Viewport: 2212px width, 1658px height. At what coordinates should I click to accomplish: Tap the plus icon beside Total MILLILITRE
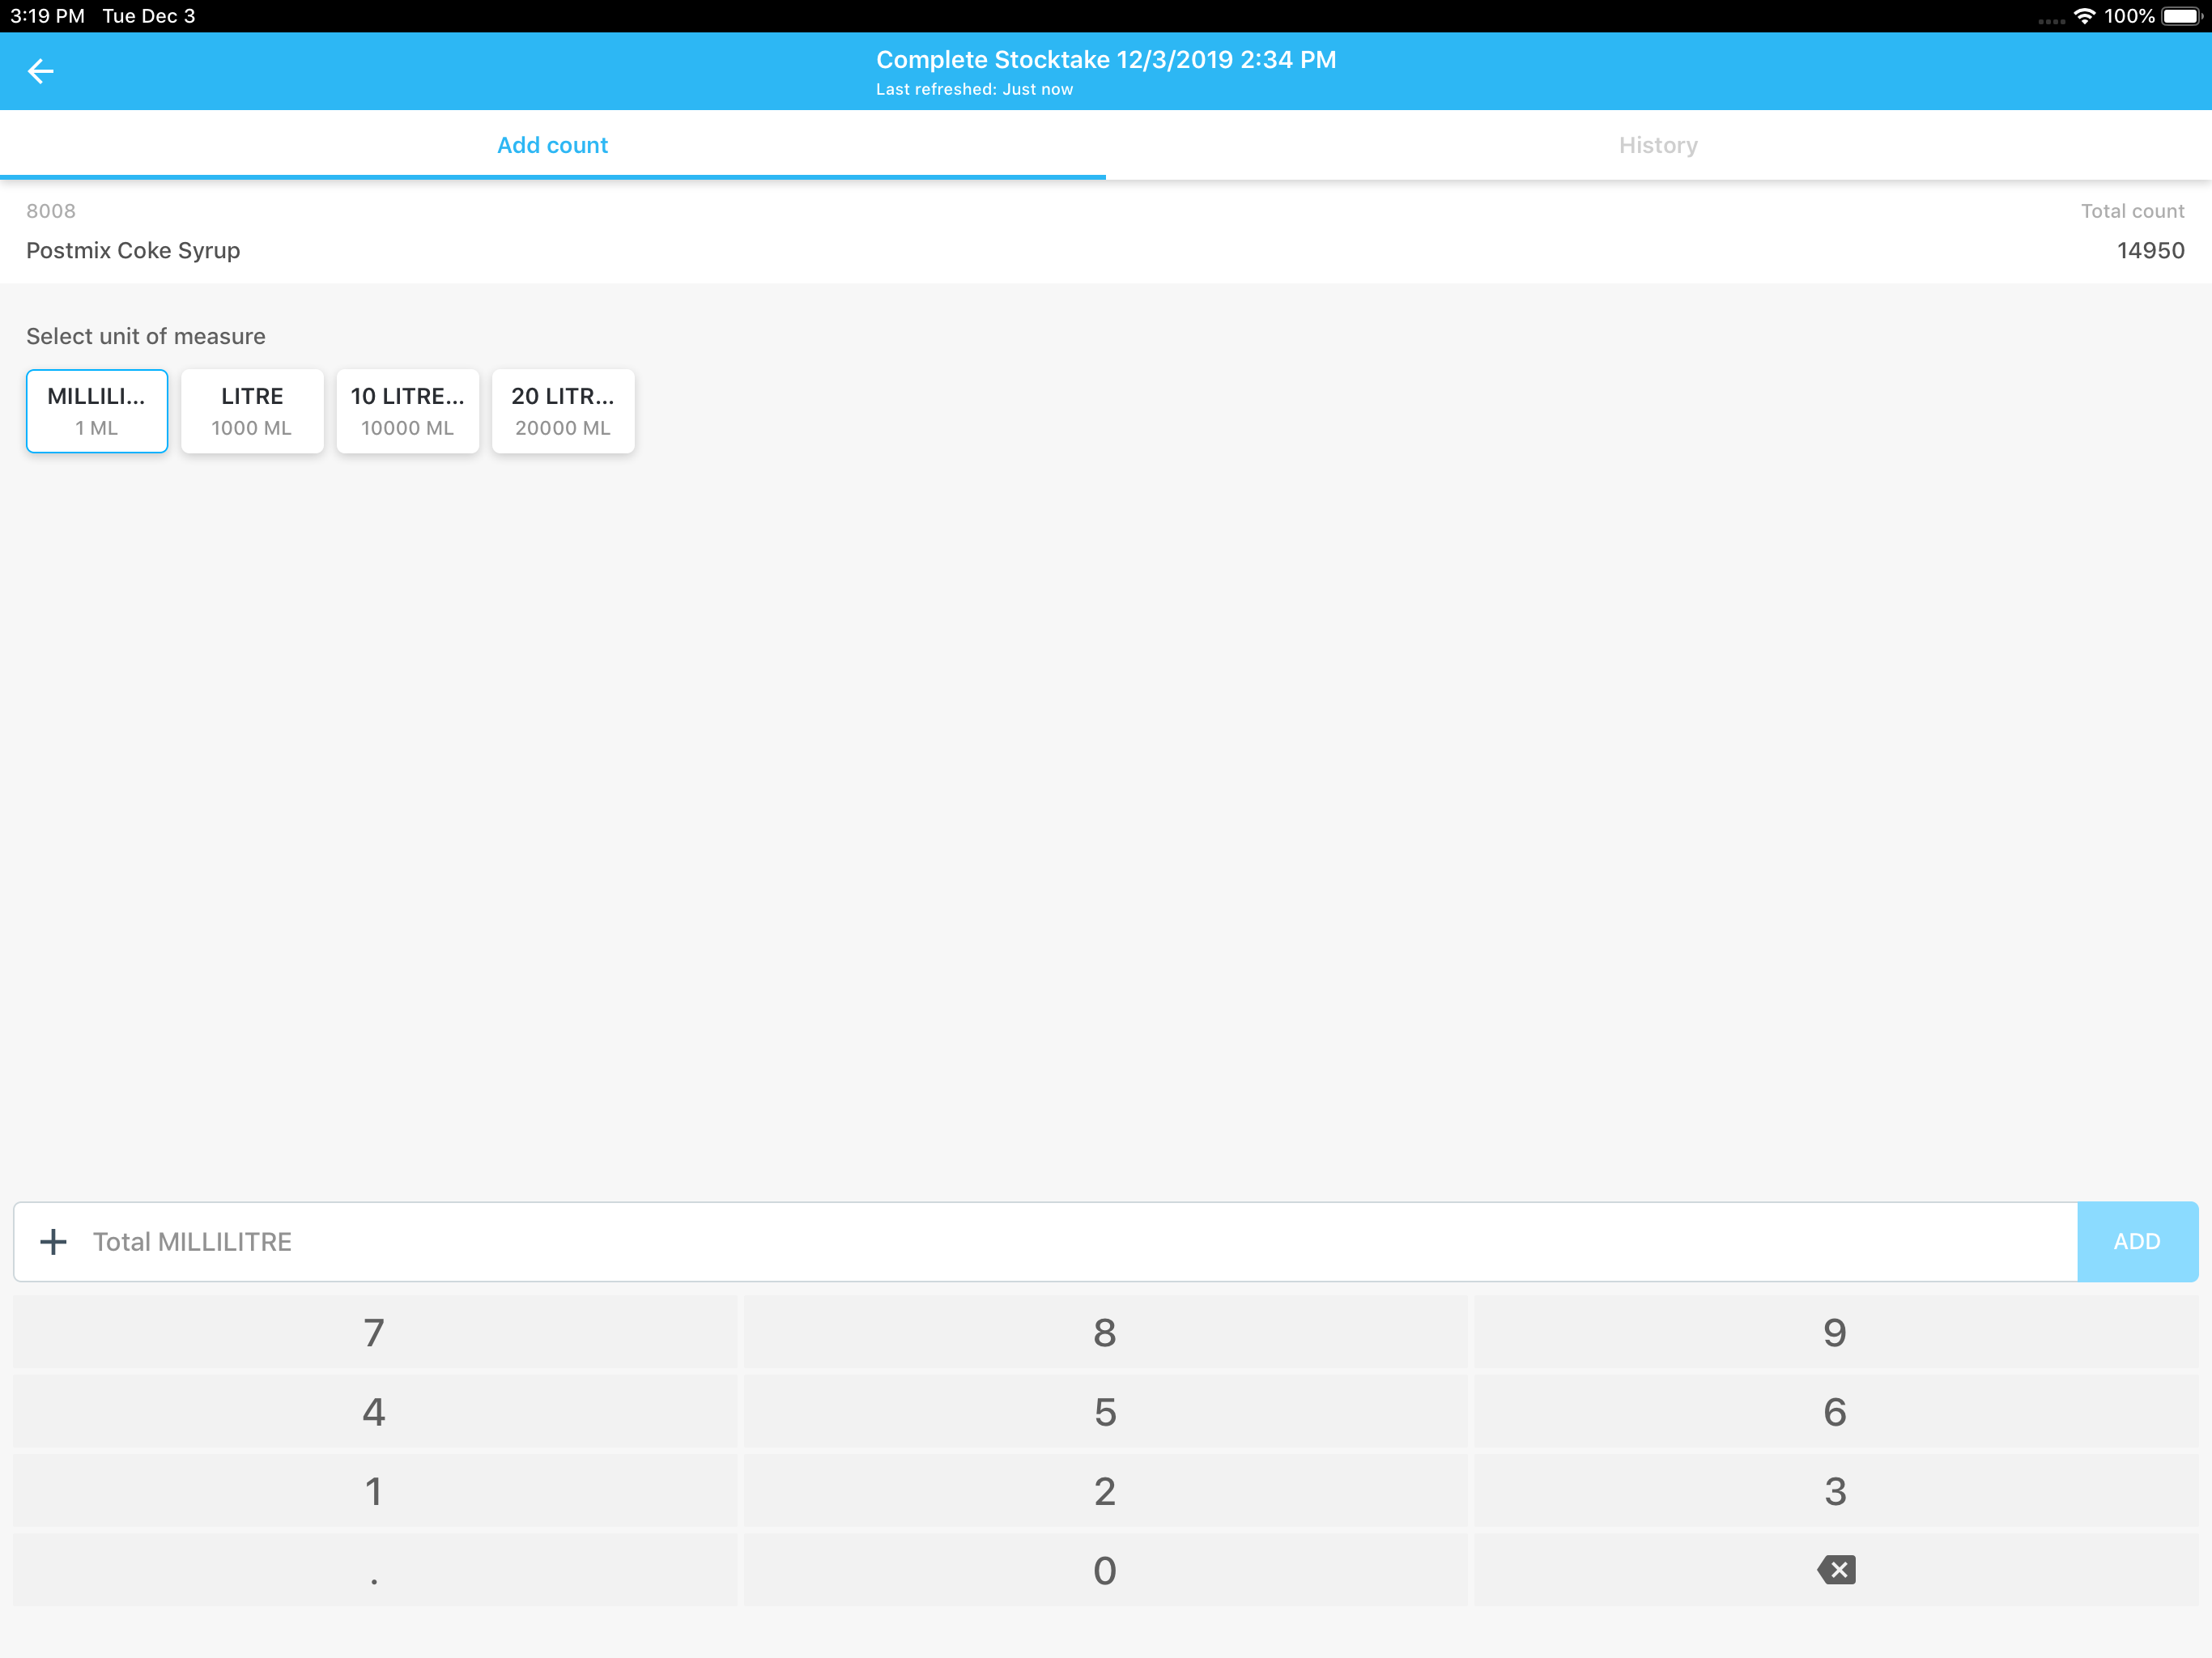tap(53, 1241)
